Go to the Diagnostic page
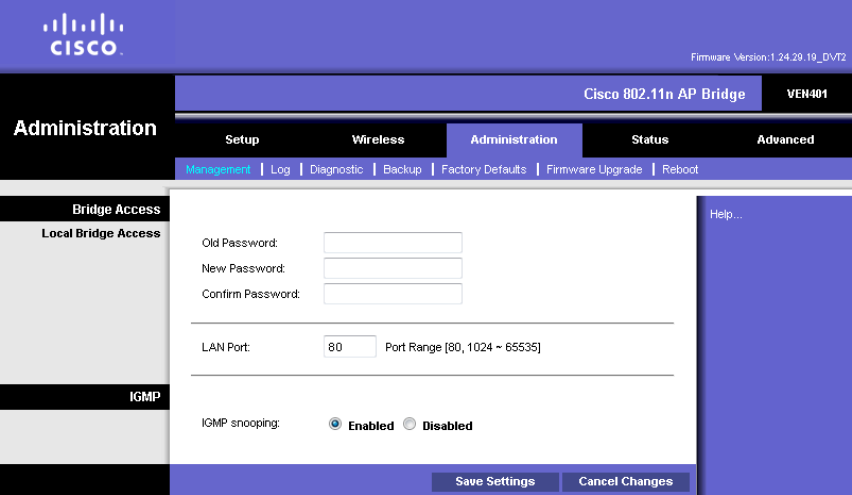852x495 pixels. [x=336, y=170]
